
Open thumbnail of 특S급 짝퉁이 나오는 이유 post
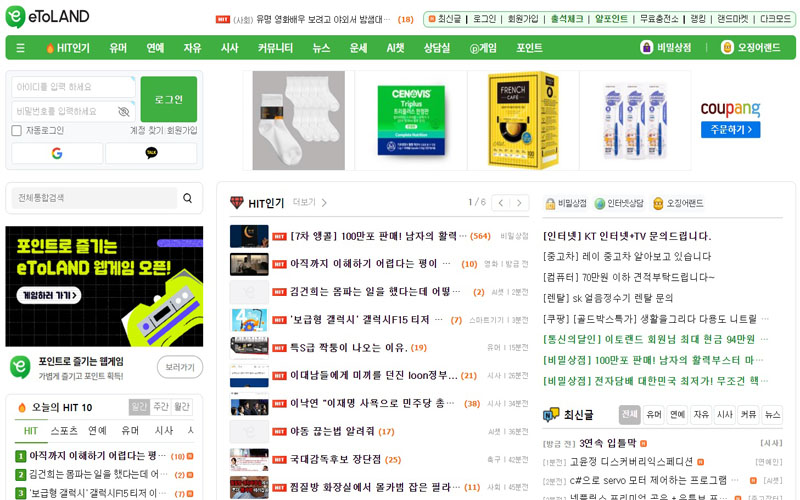tap(249, 347)
